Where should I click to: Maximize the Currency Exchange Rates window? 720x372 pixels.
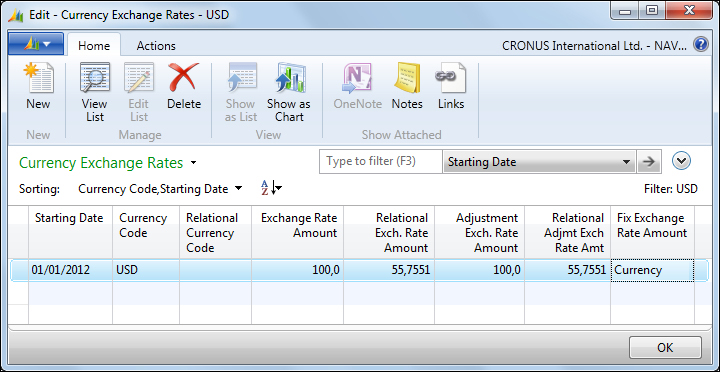coord(652,11)
